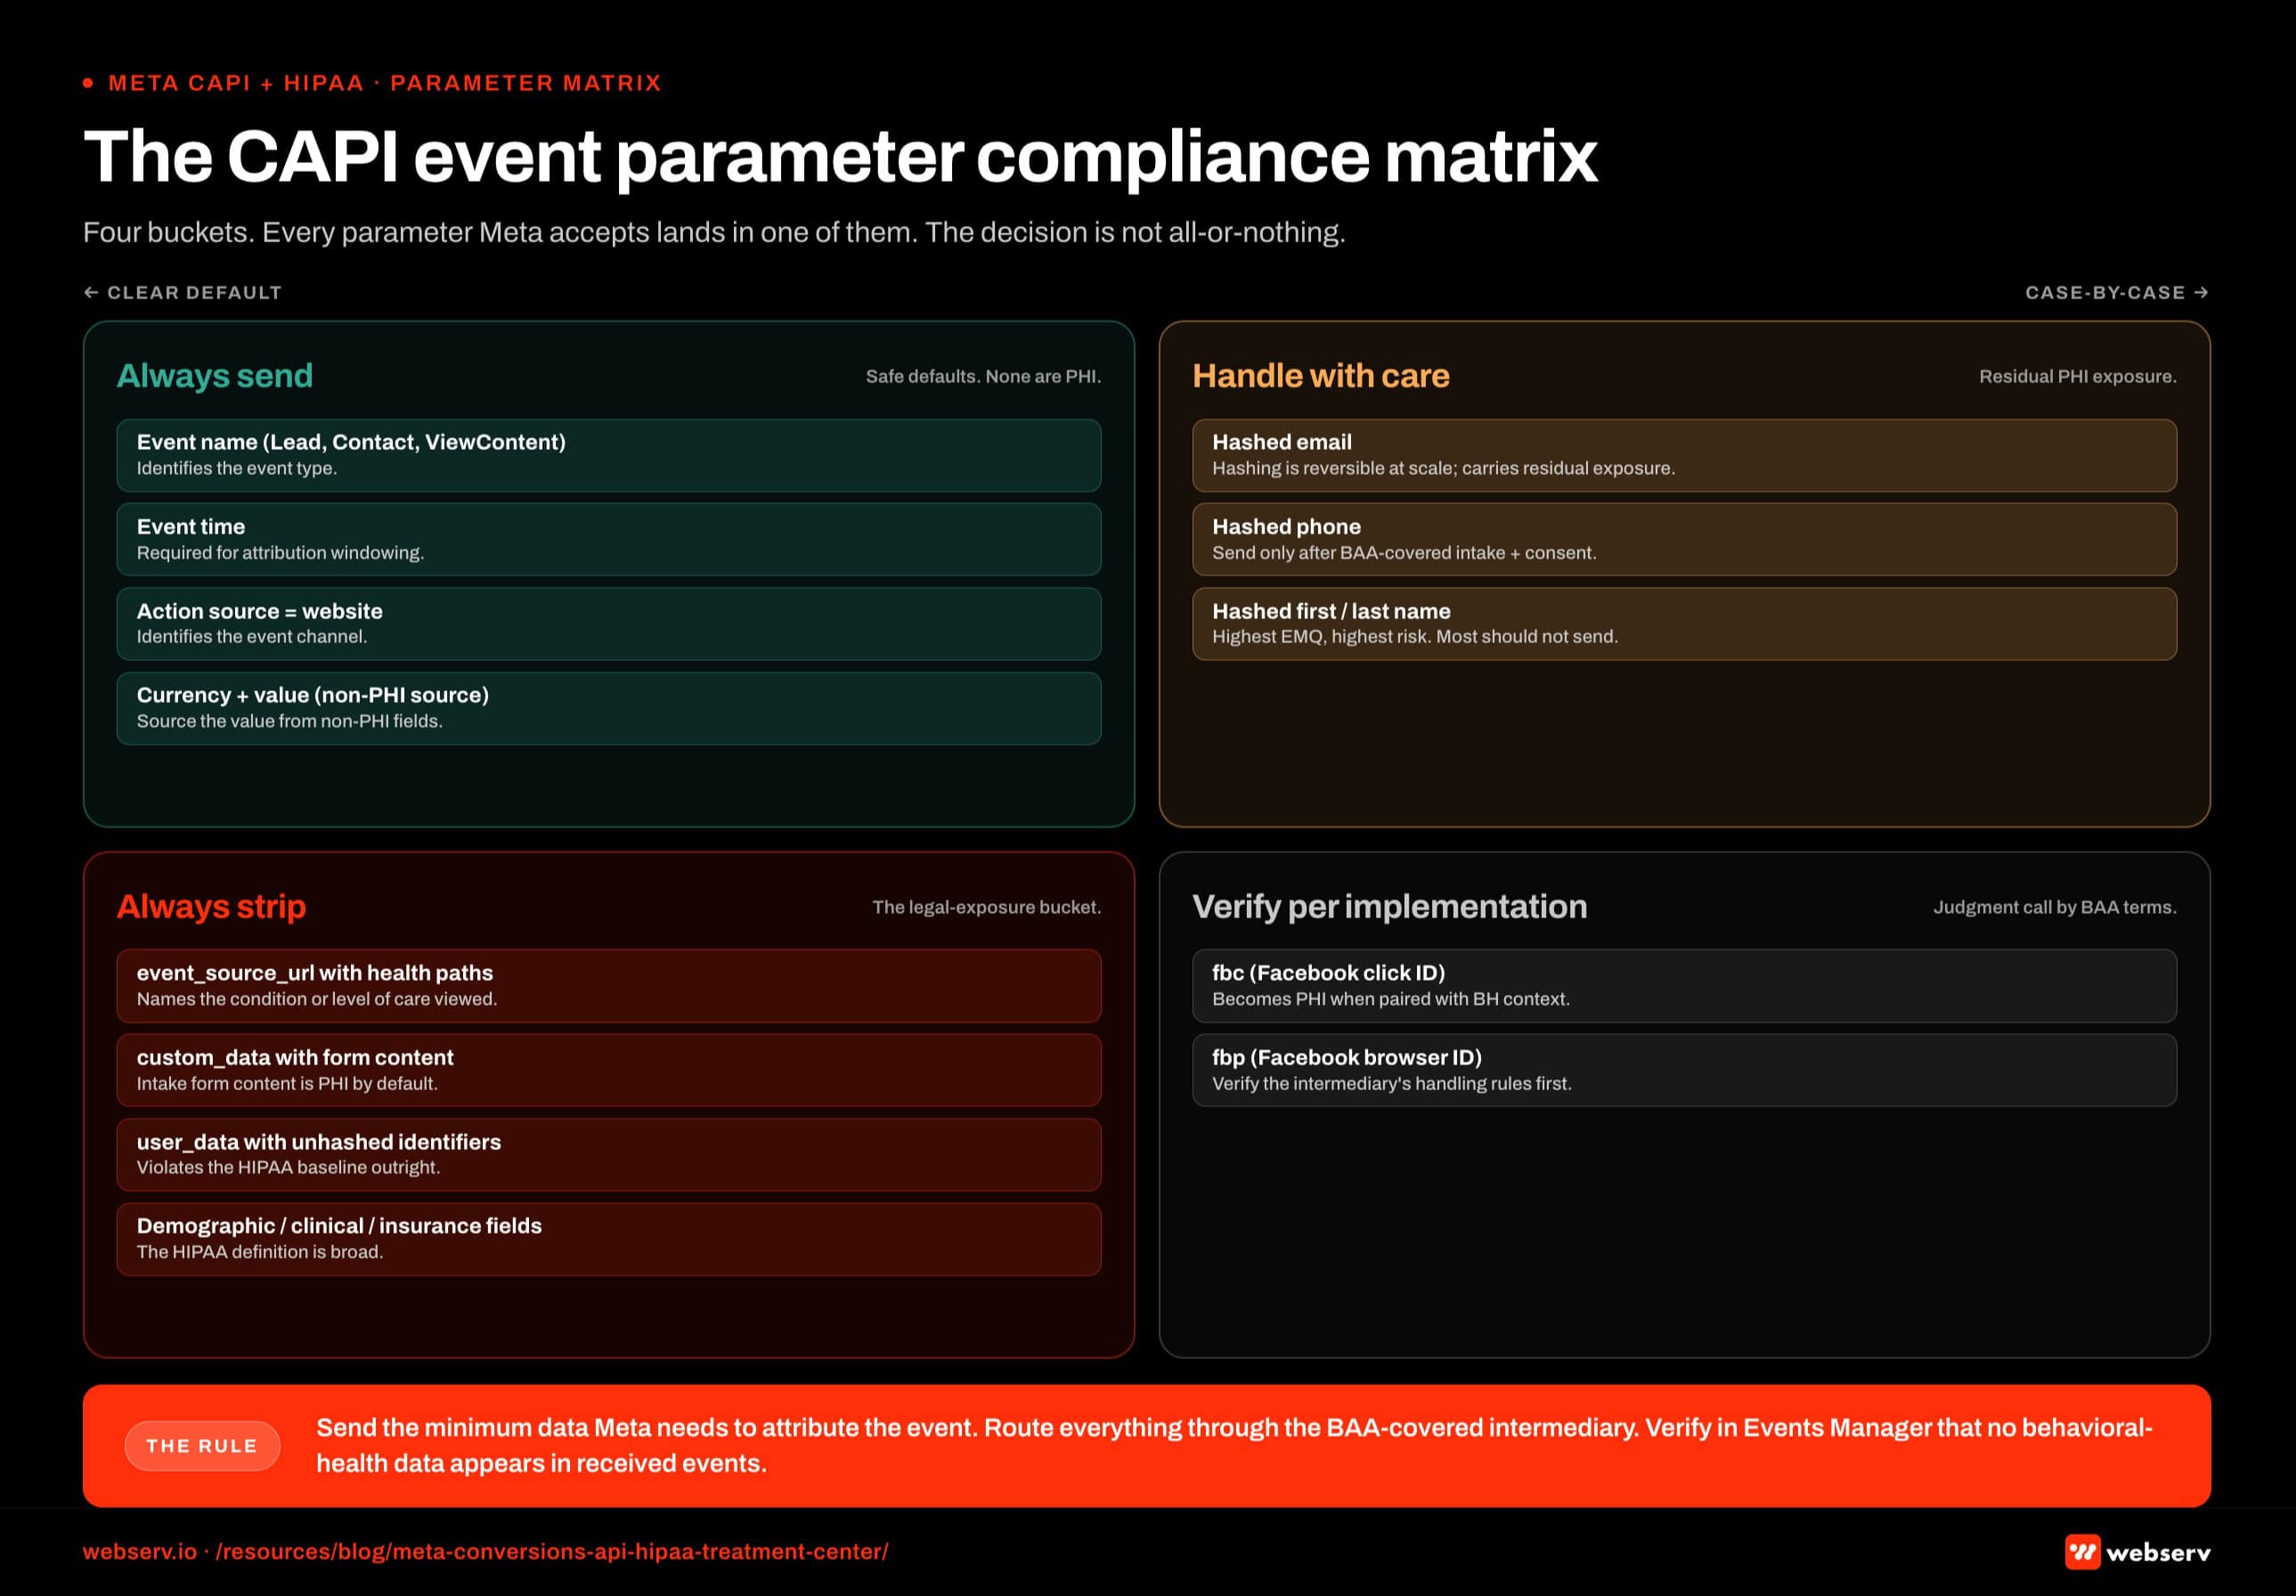
Task: Click THE RULE pill badge
Action: [202, 1445]
